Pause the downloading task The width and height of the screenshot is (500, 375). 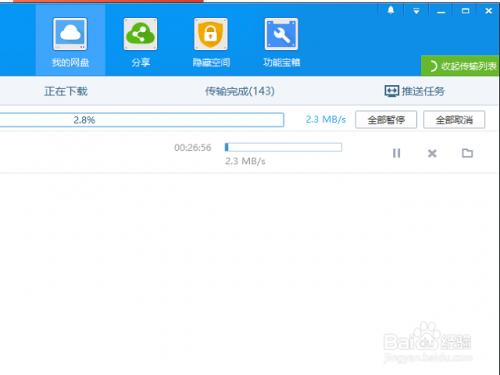(x=396, y=153)
